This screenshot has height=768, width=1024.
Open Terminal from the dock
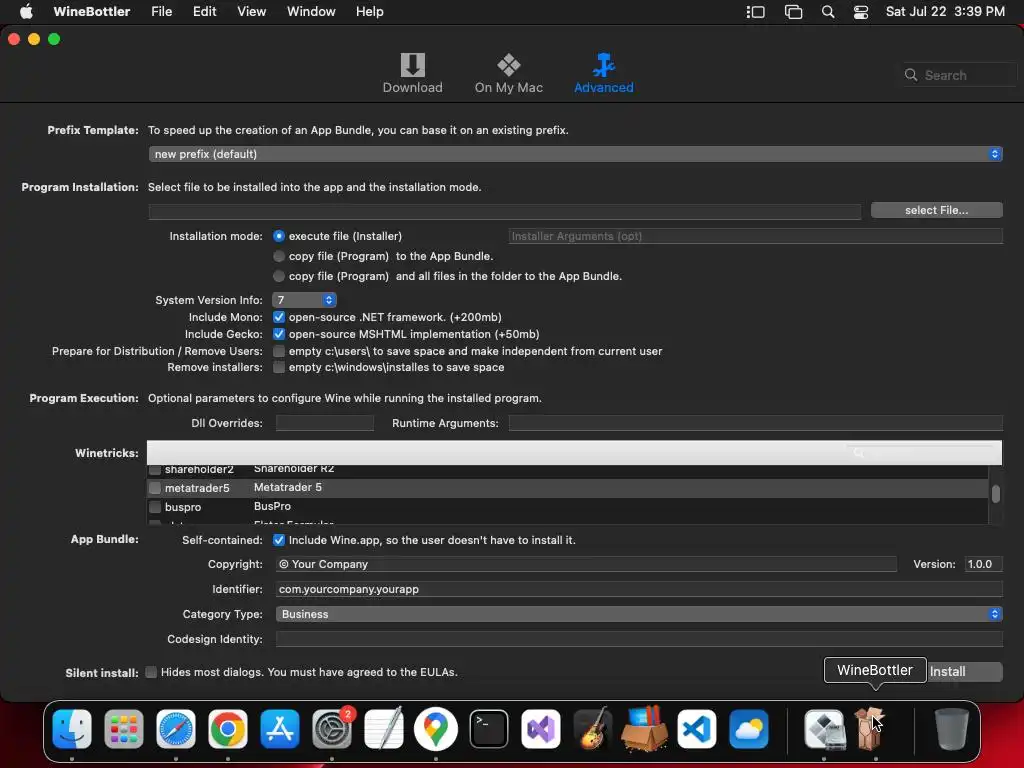(x=488, y=728)
